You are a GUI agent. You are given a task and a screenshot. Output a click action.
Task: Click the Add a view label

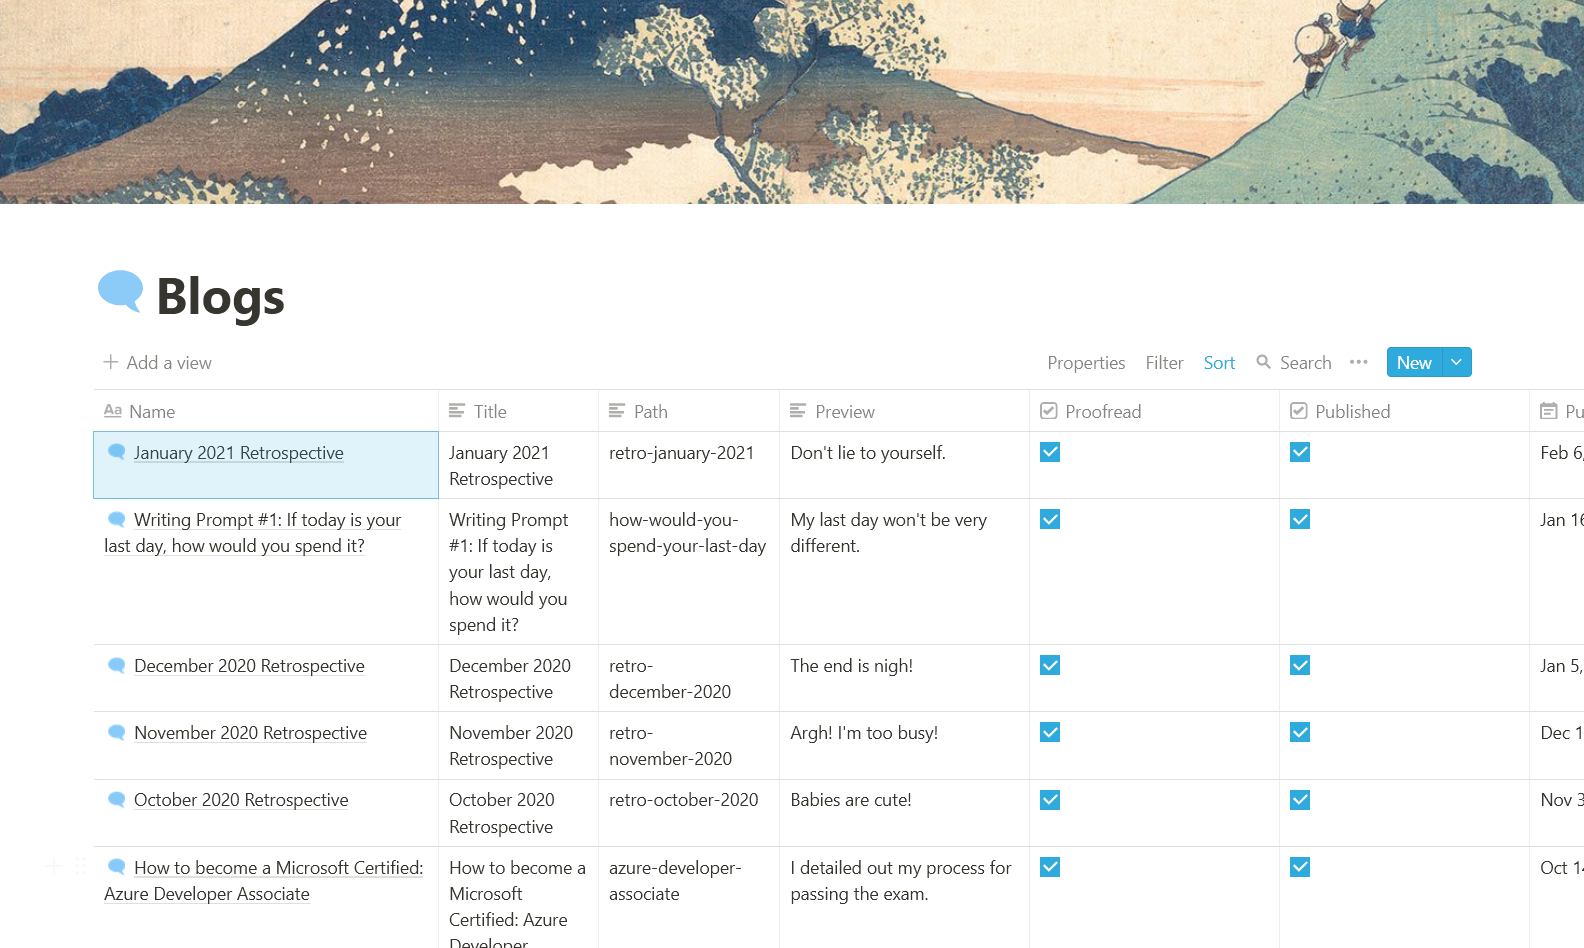[169, 363]
